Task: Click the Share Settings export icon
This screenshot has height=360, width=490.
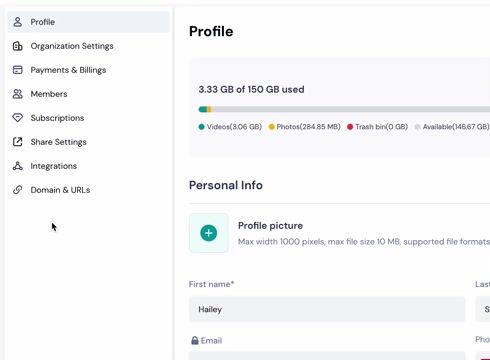Action: click(18, 142)
